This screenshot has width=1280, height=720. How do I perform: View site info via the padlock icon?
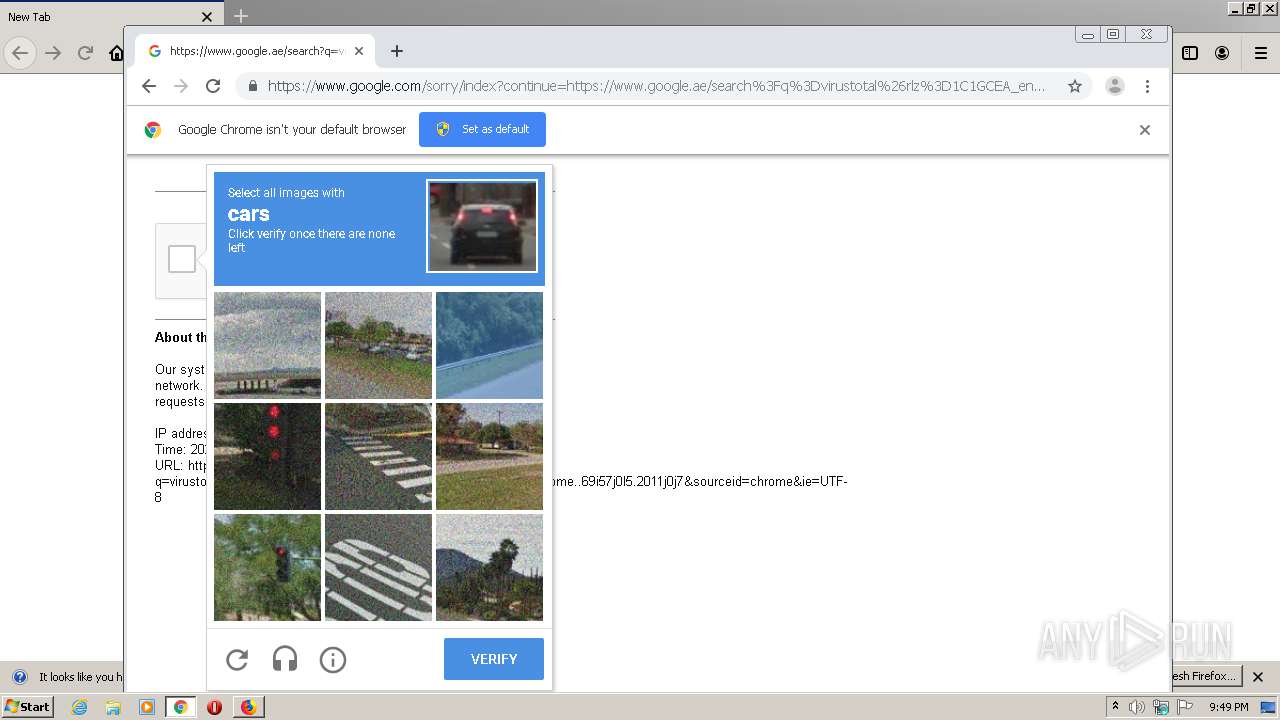[252, 86]
